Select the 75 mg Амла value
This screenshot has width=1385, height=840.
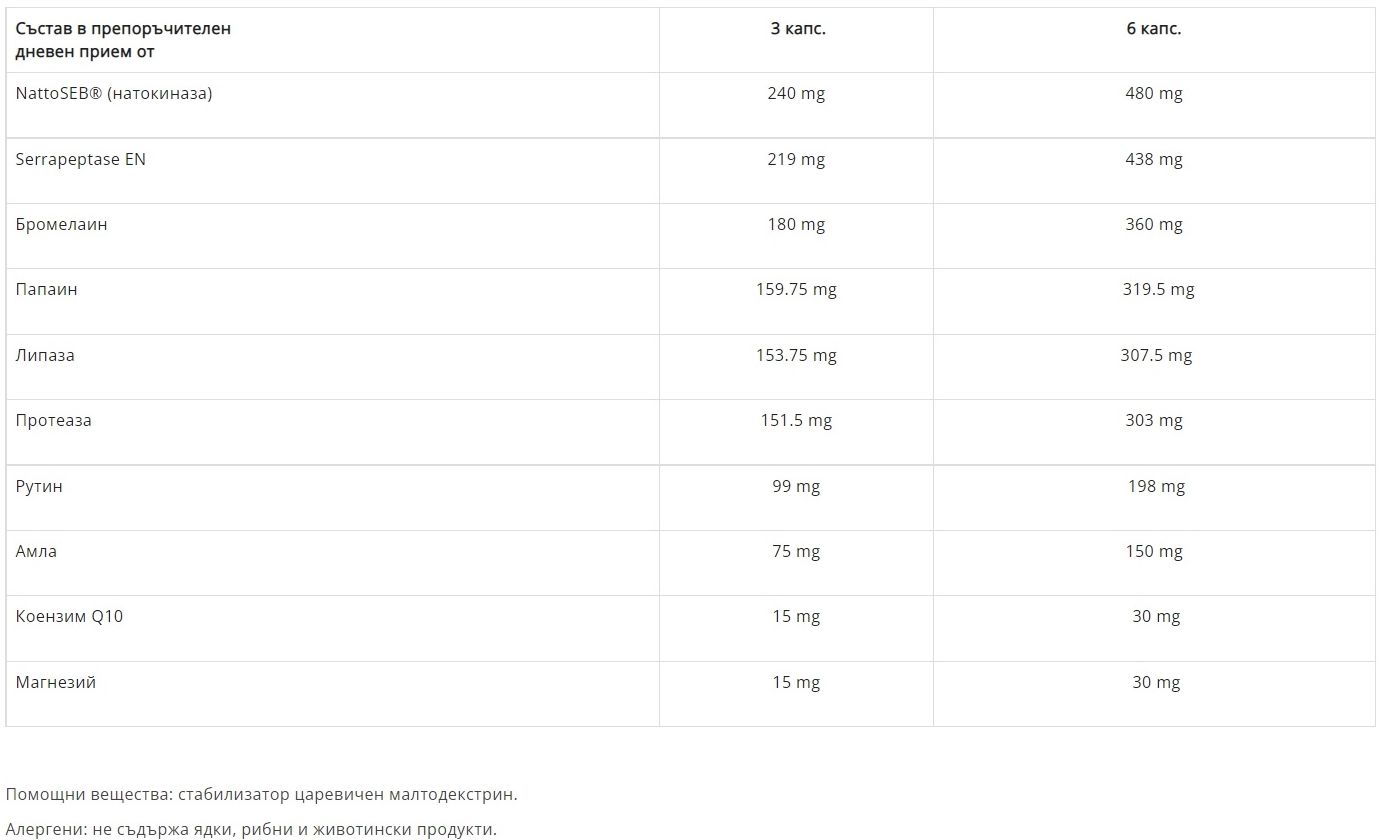(796, 552)
